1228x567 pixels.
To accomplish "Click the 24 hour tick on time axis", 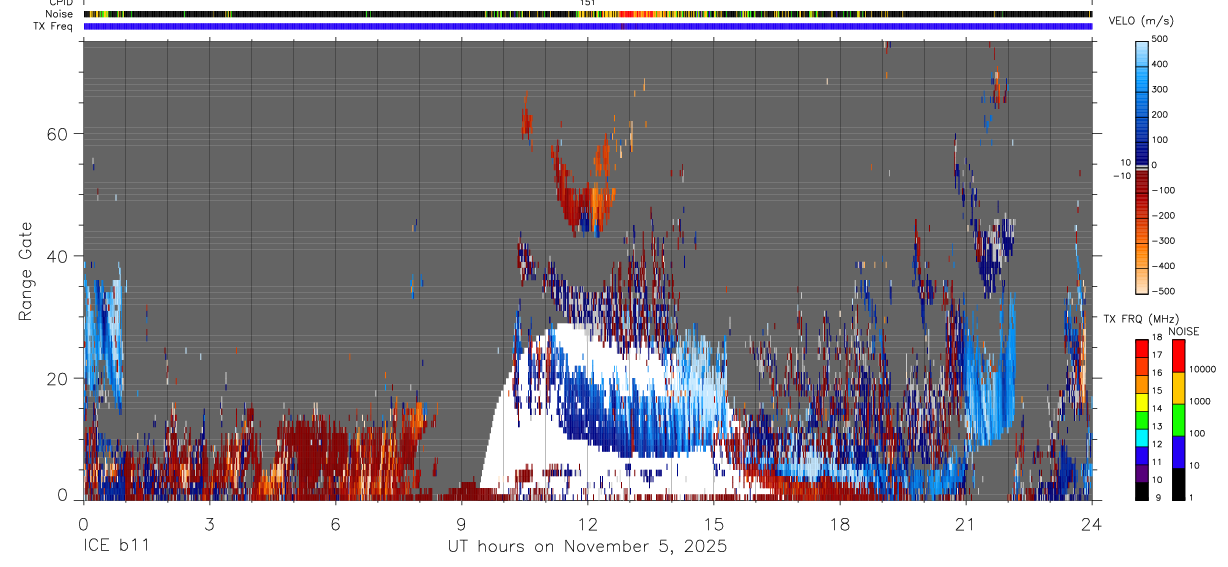I will [1092, 523].
